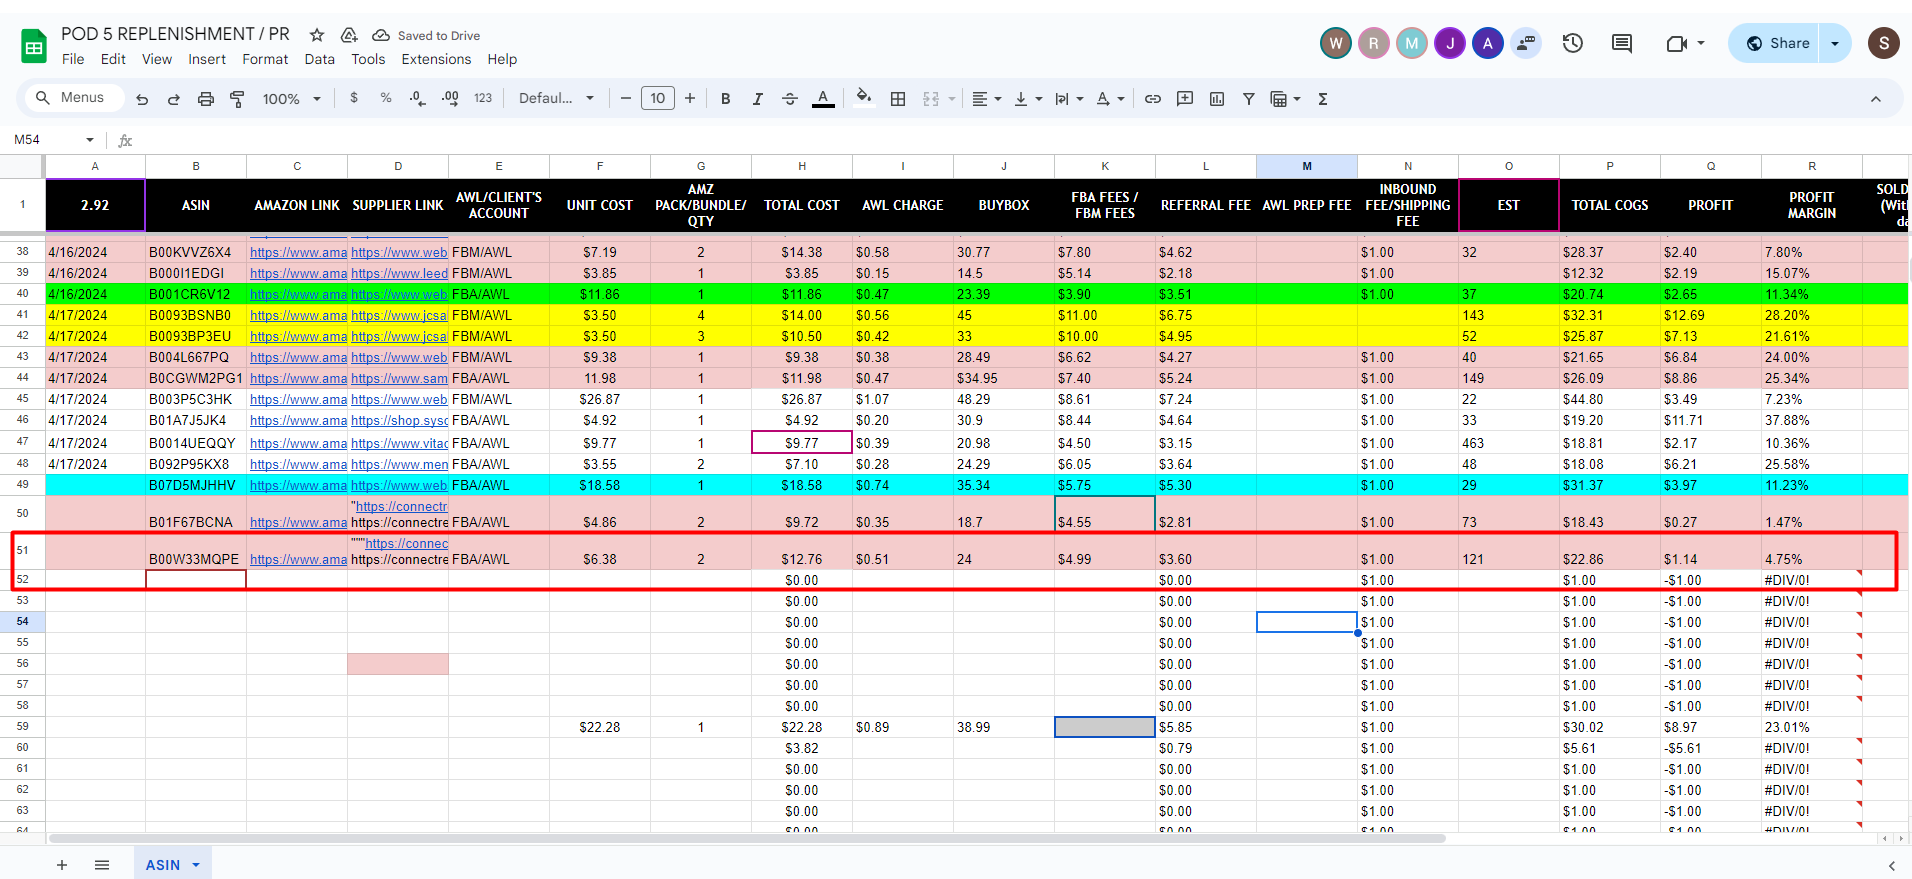1912x879 pixels.
Task: Select column M header
Action: point(1307,166)
